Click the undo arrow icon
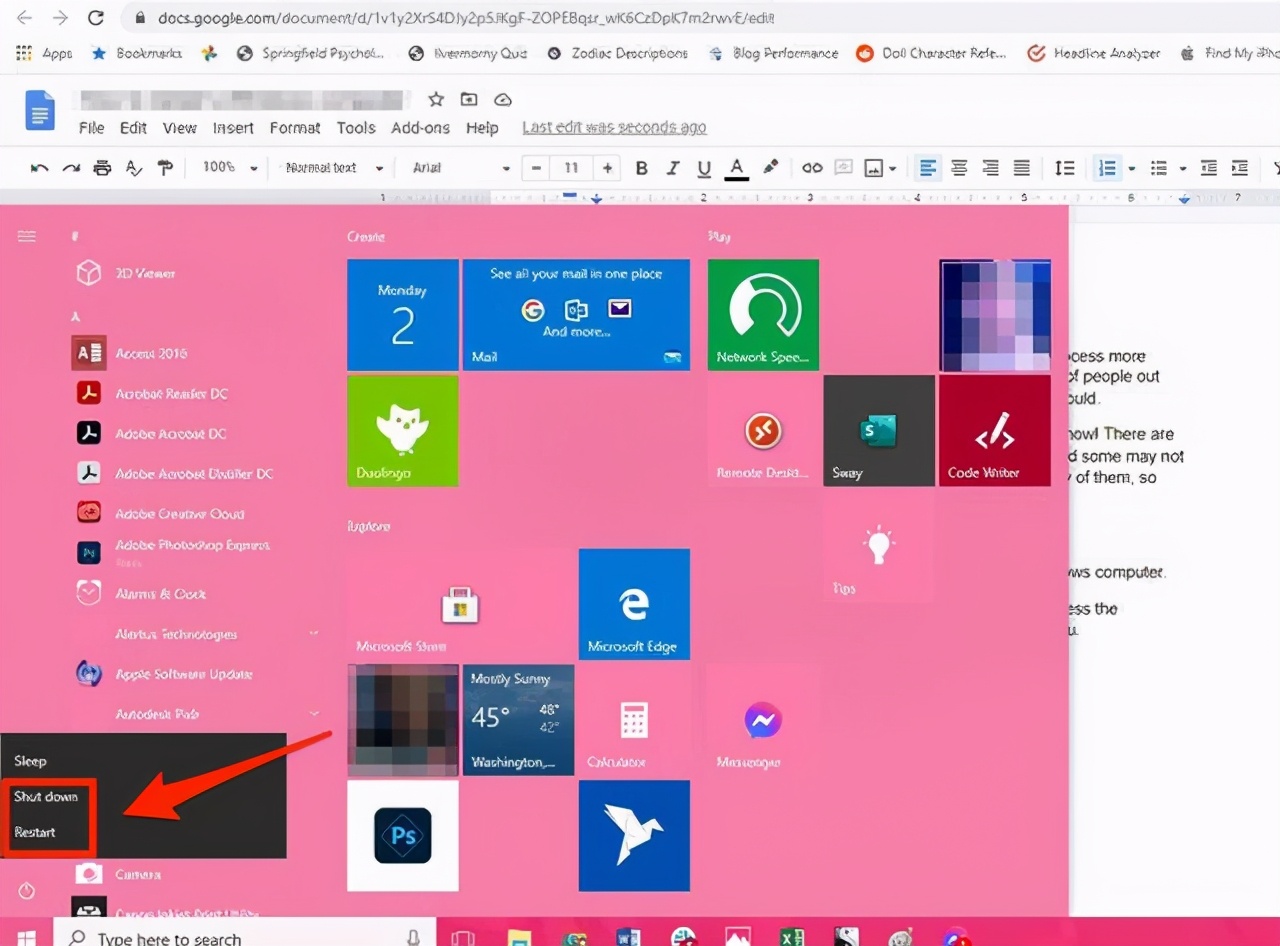Image resolution: width=1280 pixels, height=946 pixels. [40, 168]
